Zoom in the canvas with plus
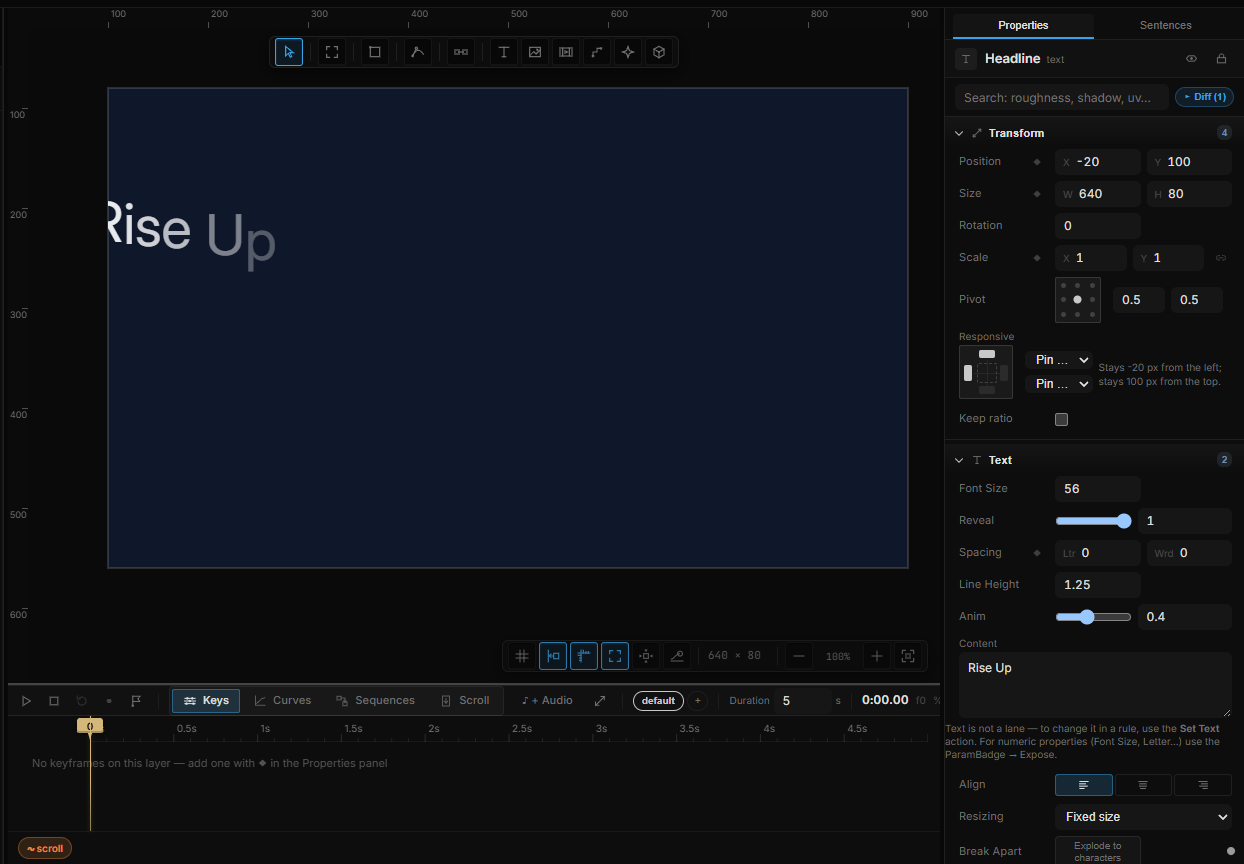 pos(877,656)
